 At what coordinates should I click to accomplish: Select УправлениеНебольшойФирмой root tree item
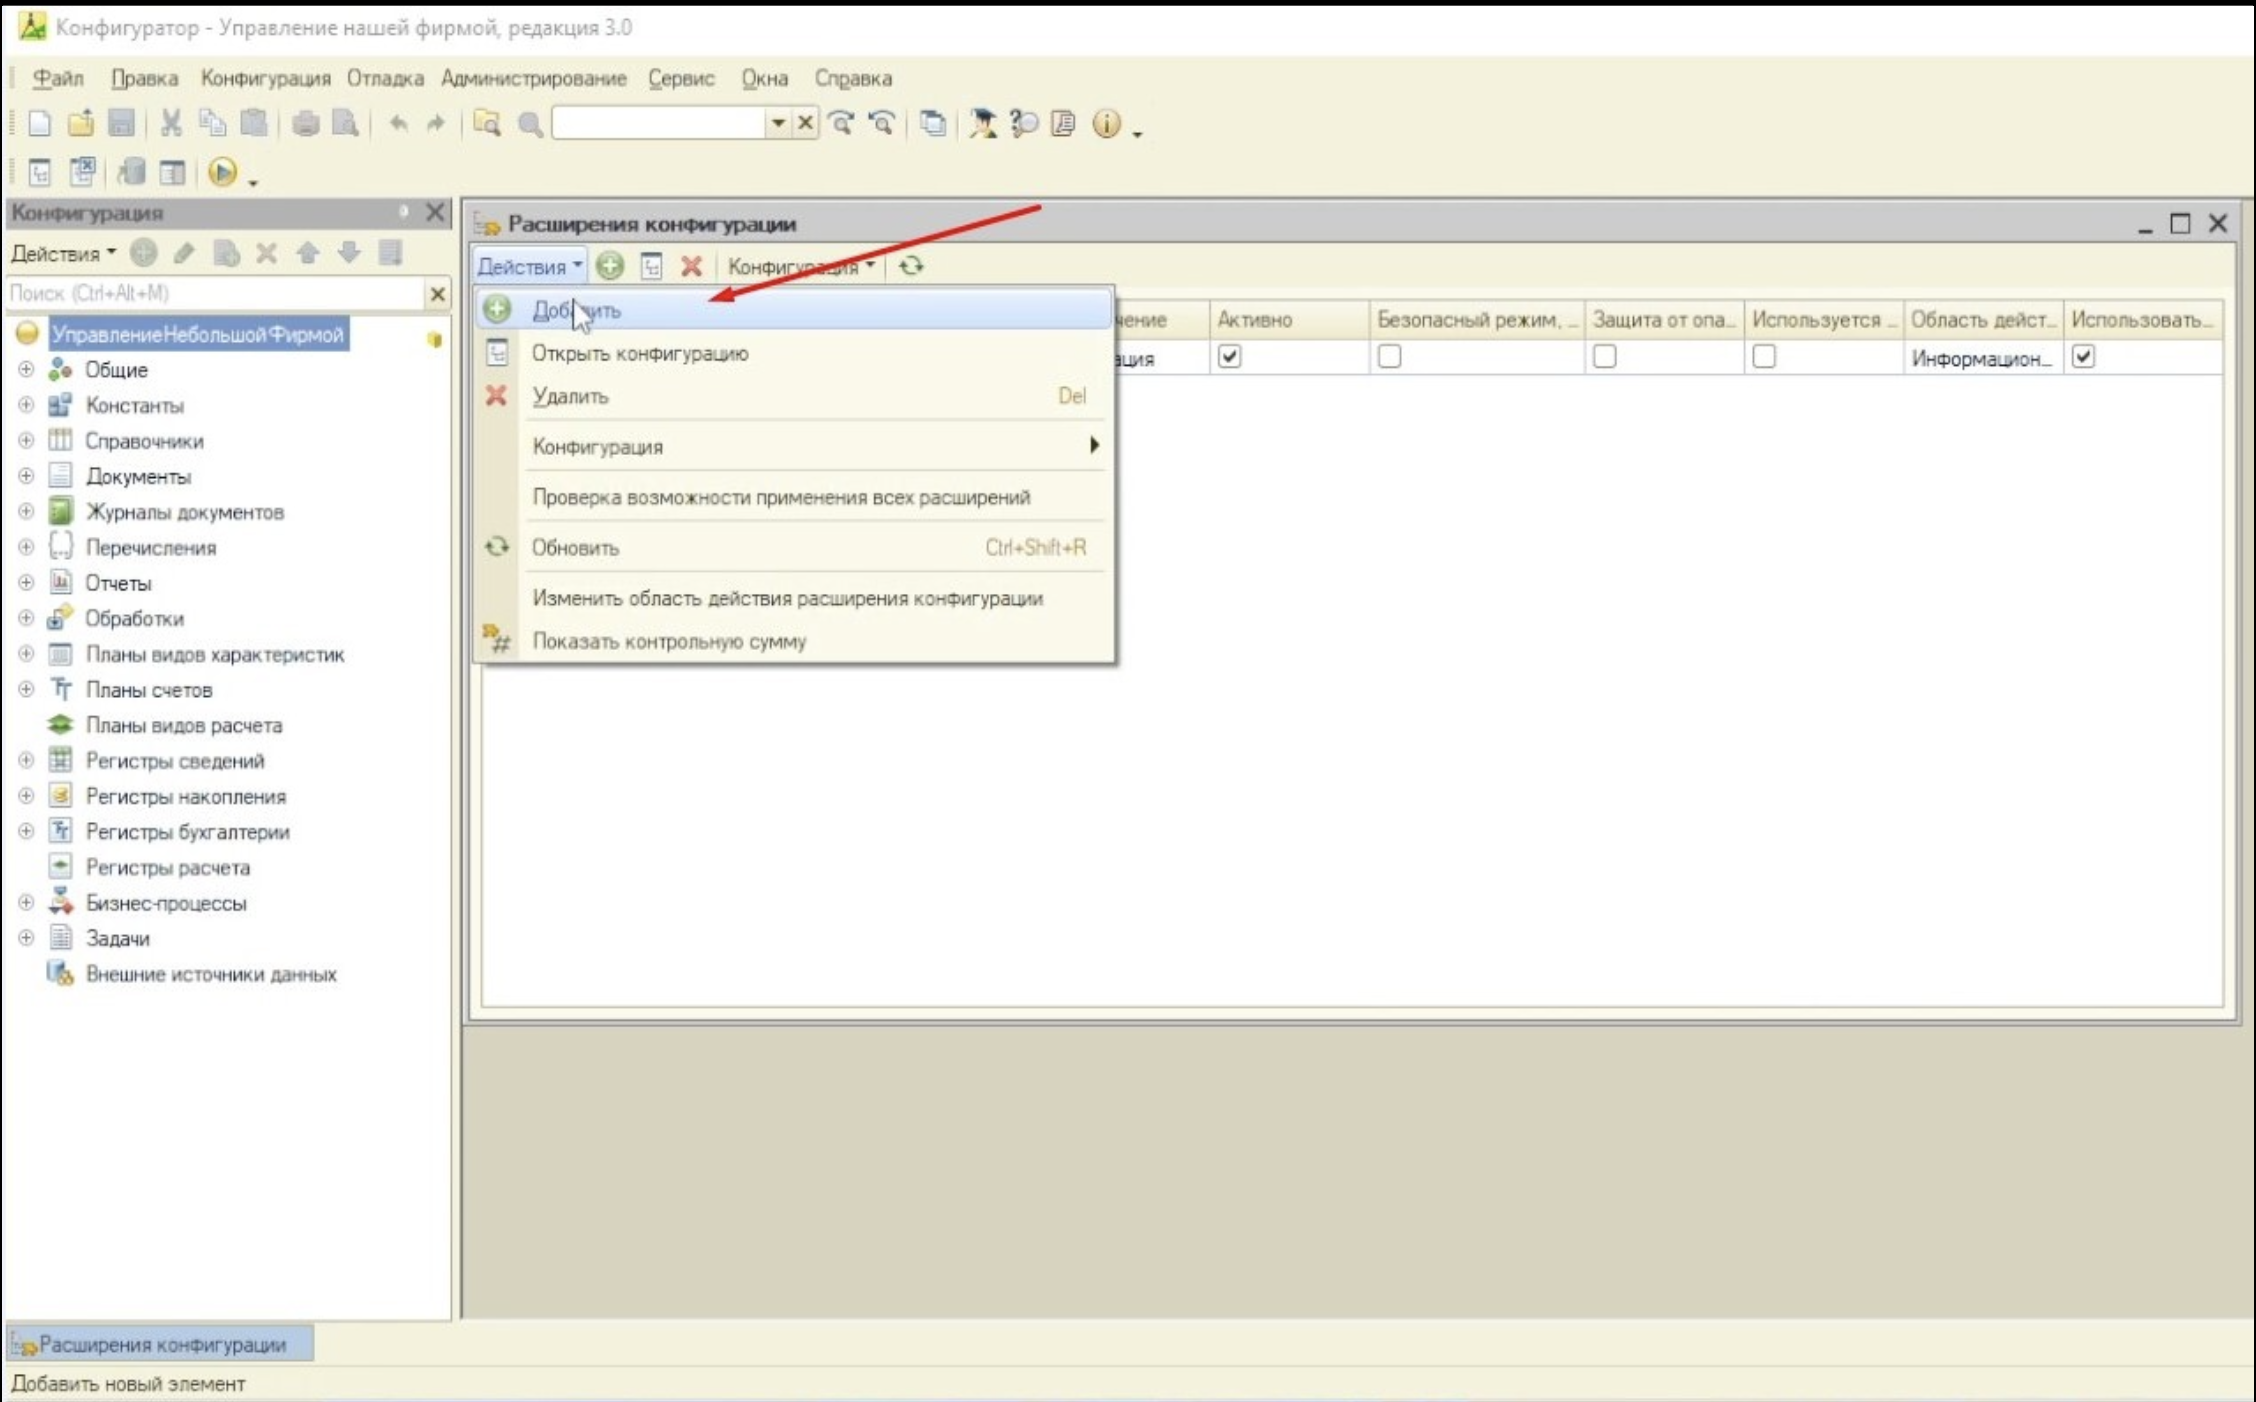coord(198,334)
